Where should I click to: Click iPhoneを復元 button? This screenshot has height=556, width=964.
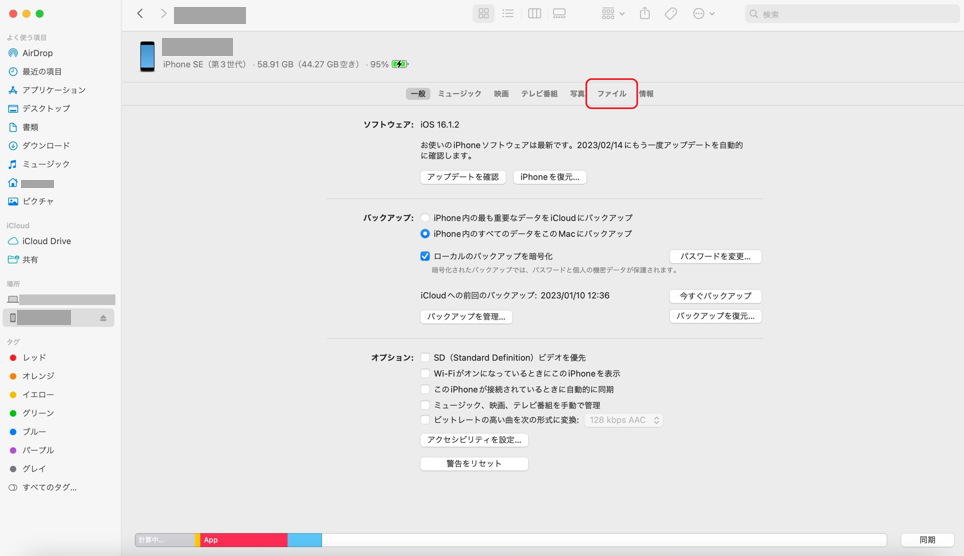click(550, 177)
